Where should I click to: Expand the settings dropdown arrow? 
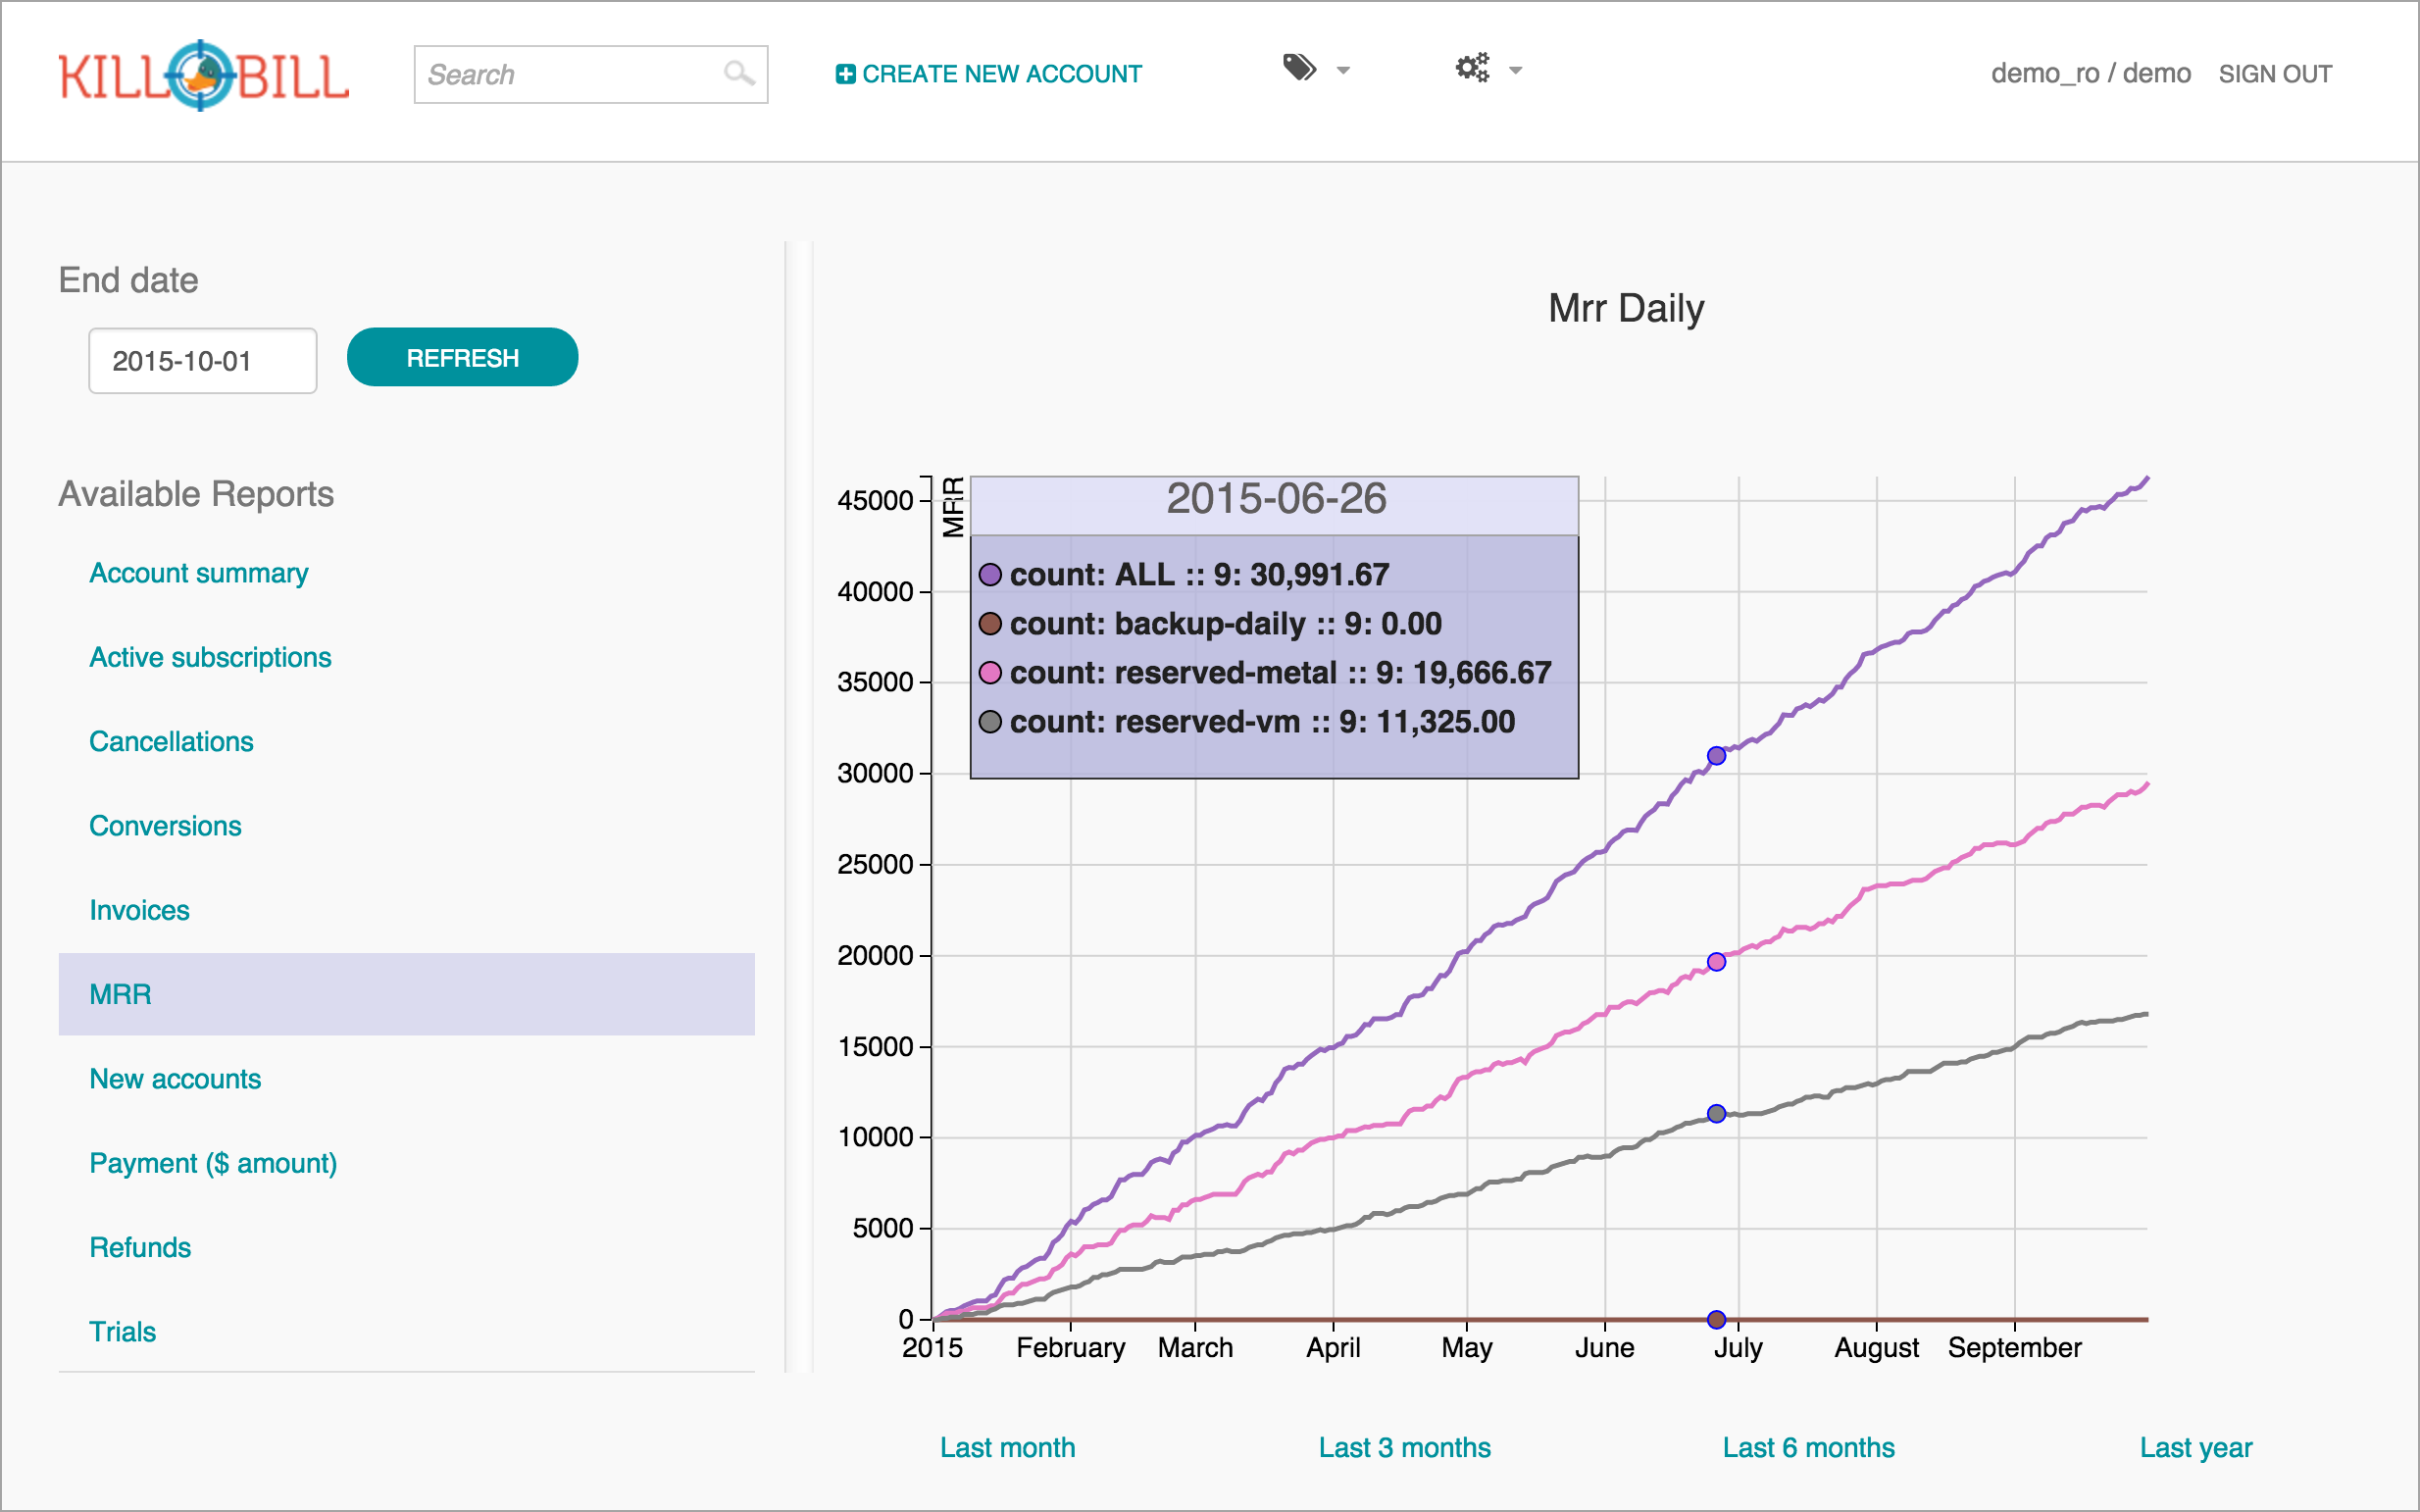[x=1516, y=70]
